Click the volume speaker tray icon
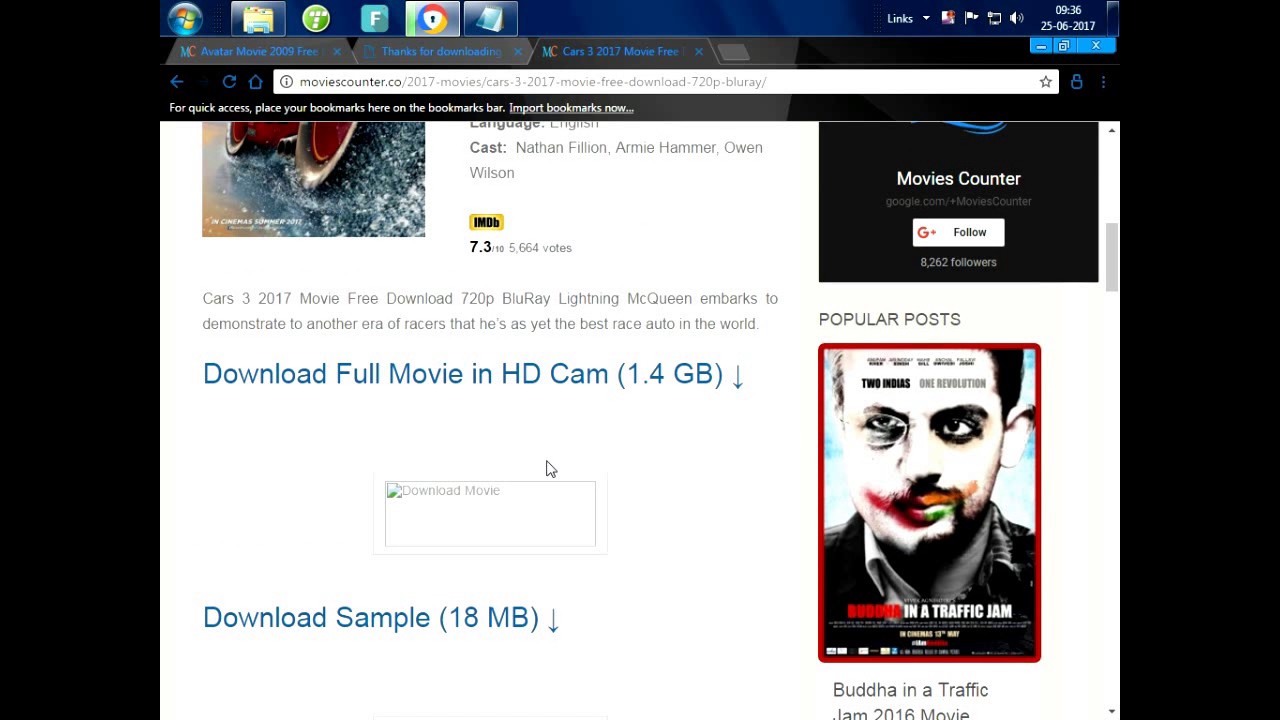1280x720 pixels. (x=1017, y=18)
